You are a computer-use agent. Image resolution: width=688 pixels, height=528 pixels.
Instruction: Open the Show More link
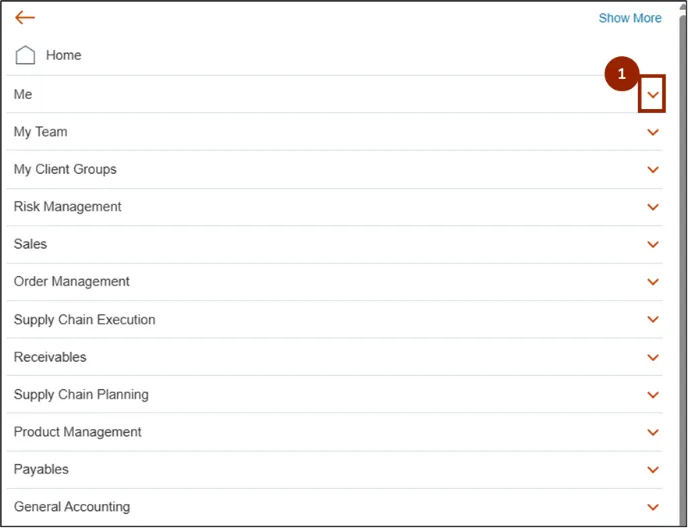629,18
